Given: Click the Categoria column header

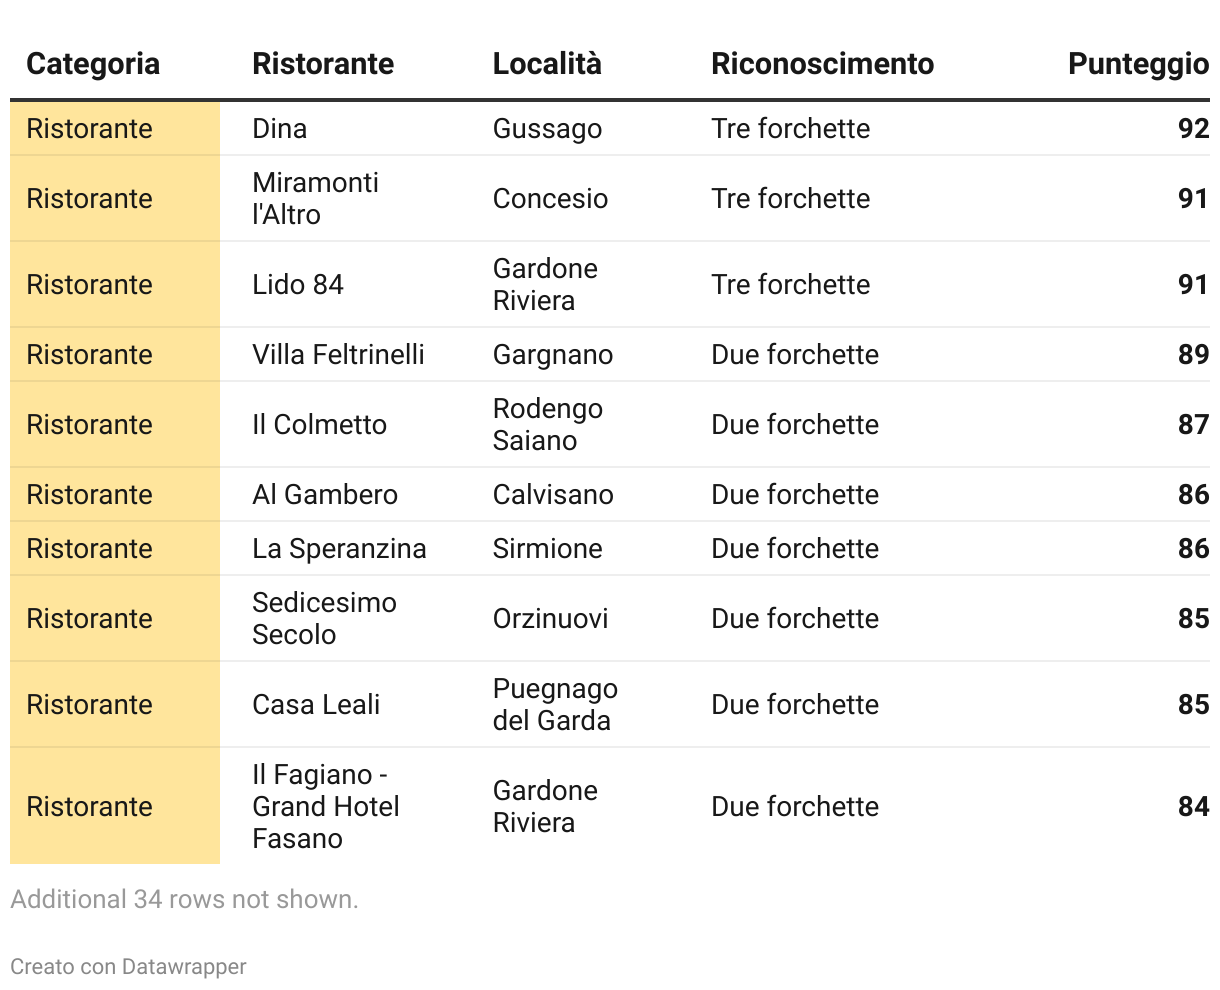Looking at the screenshot, I should click(x=93, y=64).
